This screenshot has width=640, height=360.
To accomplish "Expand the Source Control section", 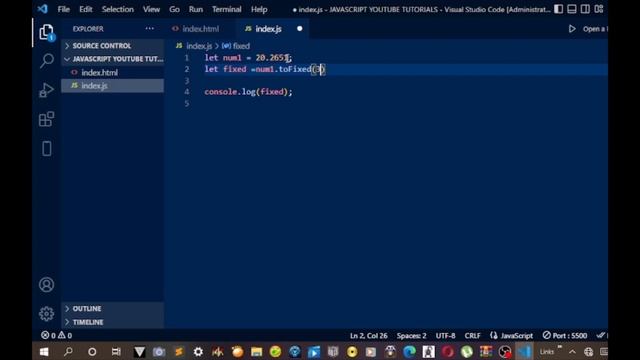I will click(113, 46).
